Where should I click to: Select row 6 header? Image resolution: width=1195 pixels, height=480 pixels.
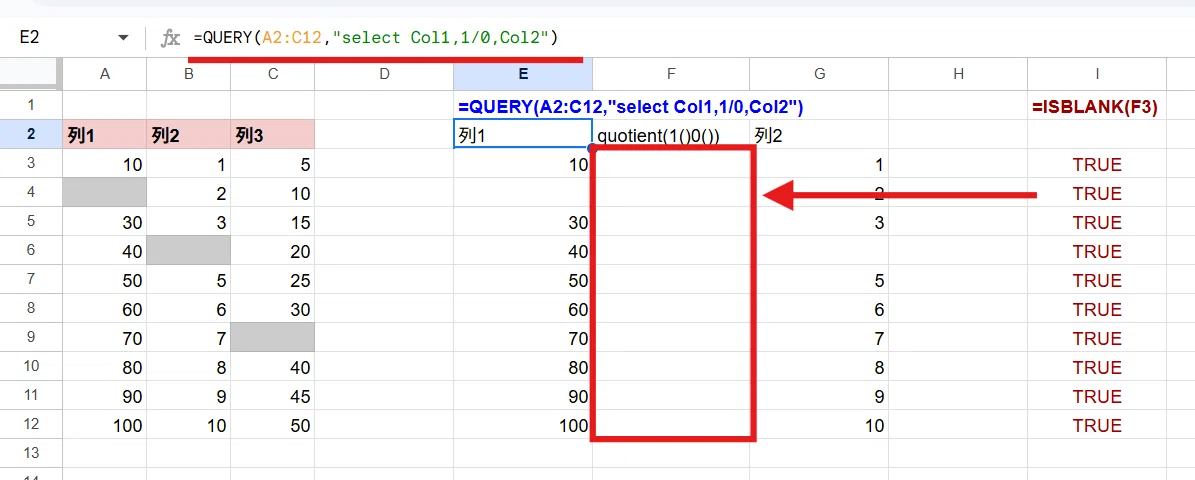pyautogui.click(x=30, y=251)
